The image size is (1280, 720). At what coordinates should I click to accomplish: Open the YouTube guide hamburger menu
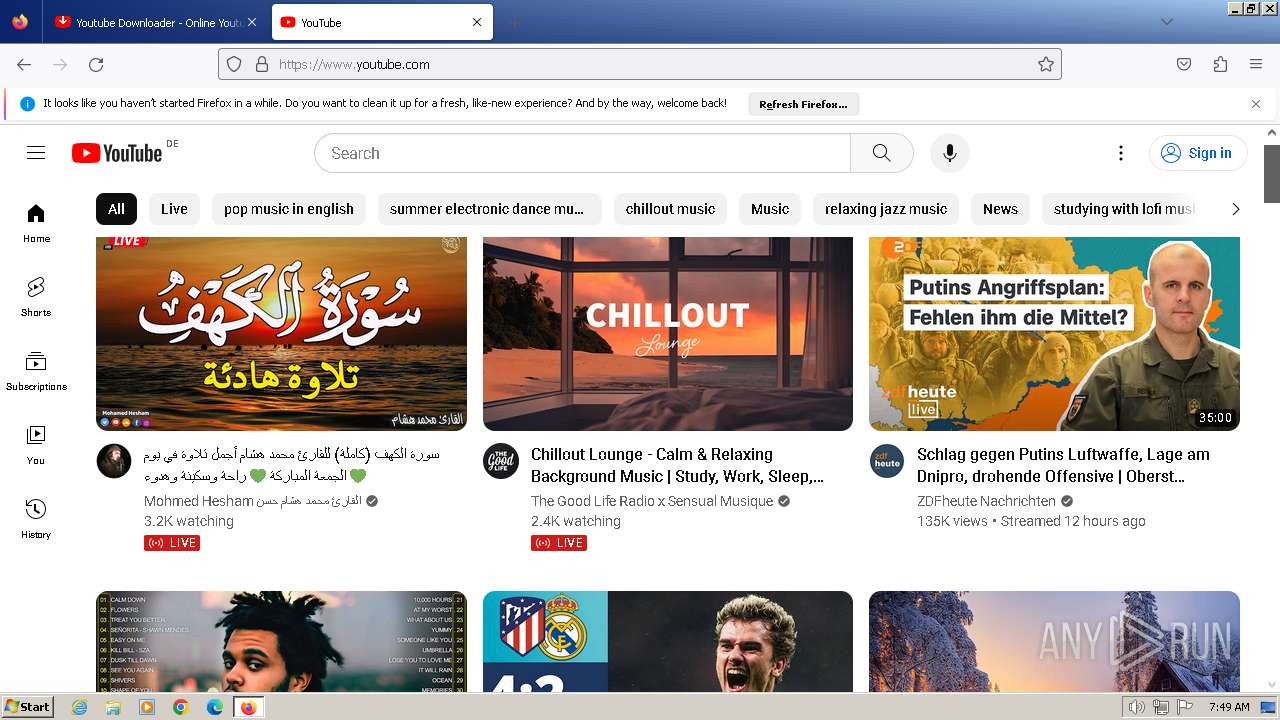coord(36,153)
